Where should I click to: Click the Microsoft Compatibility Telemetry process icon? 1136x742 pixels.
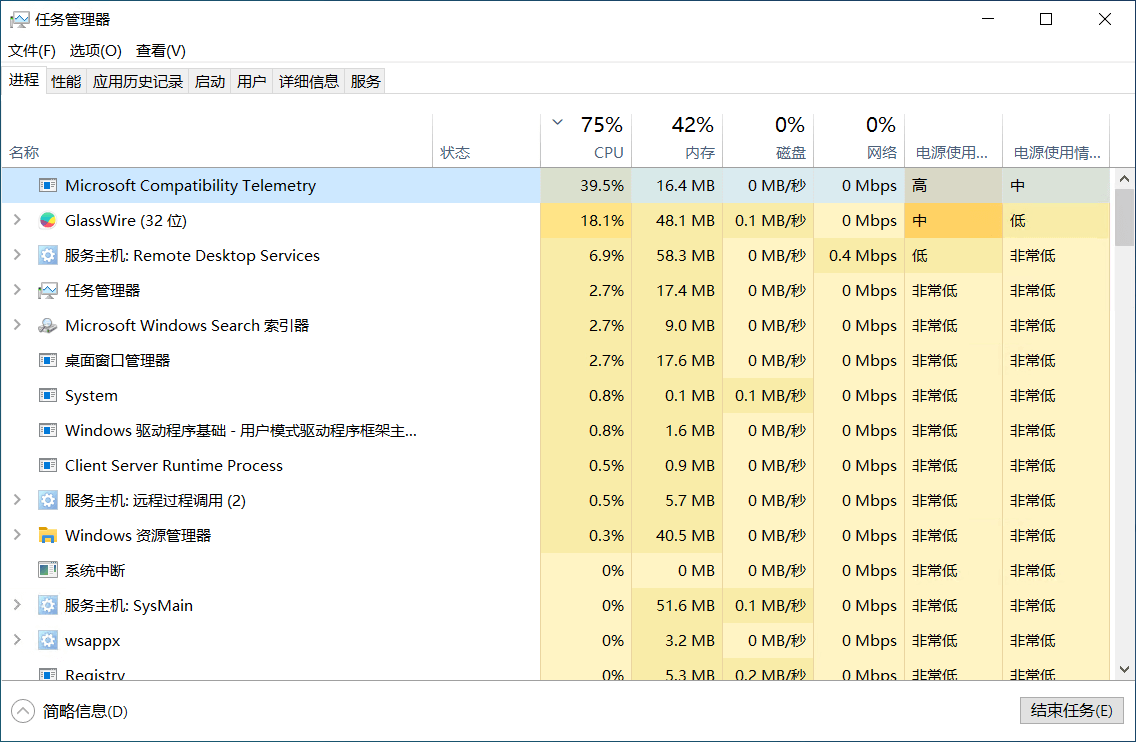(x=48, y=186)
